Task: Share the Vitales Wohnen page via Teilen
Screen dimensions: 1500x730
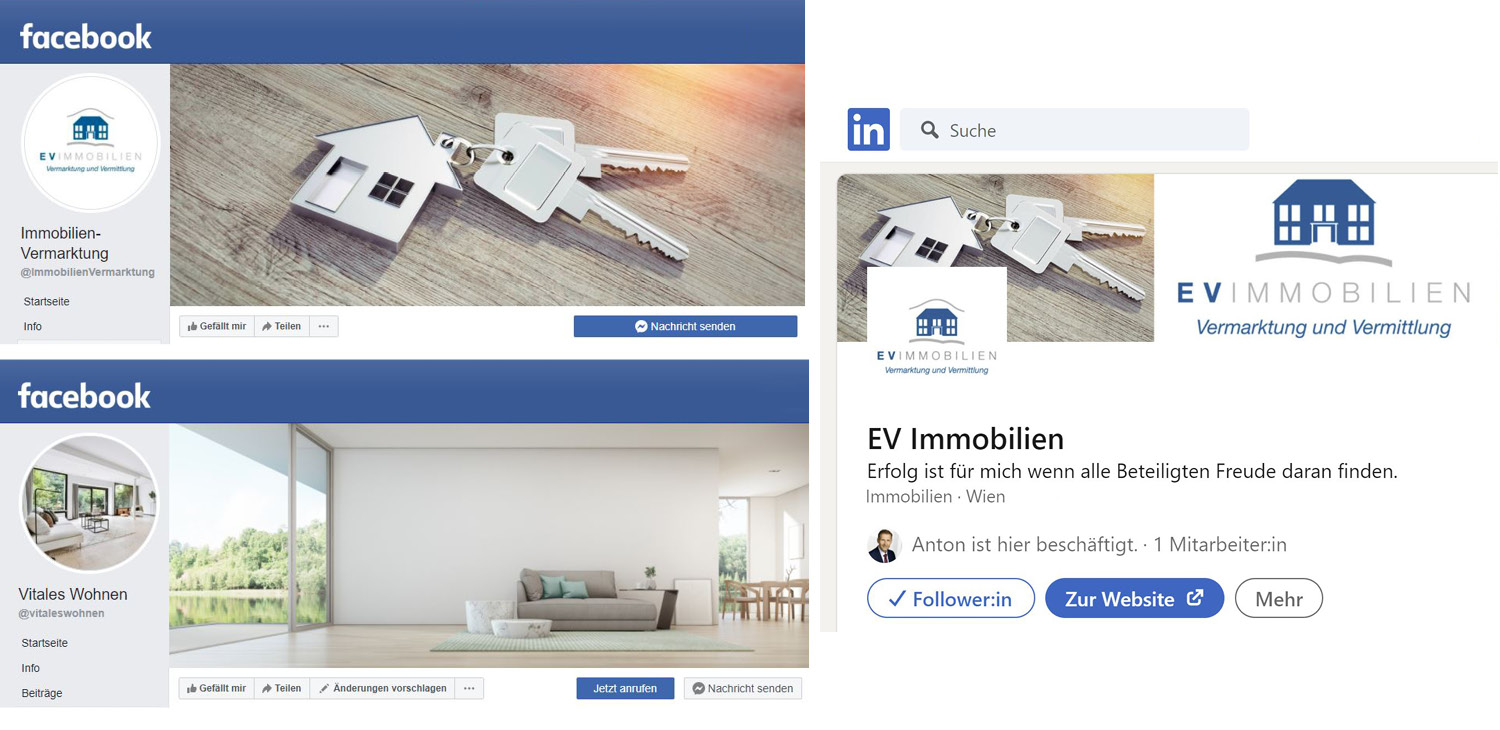Action: click(282, 688)
